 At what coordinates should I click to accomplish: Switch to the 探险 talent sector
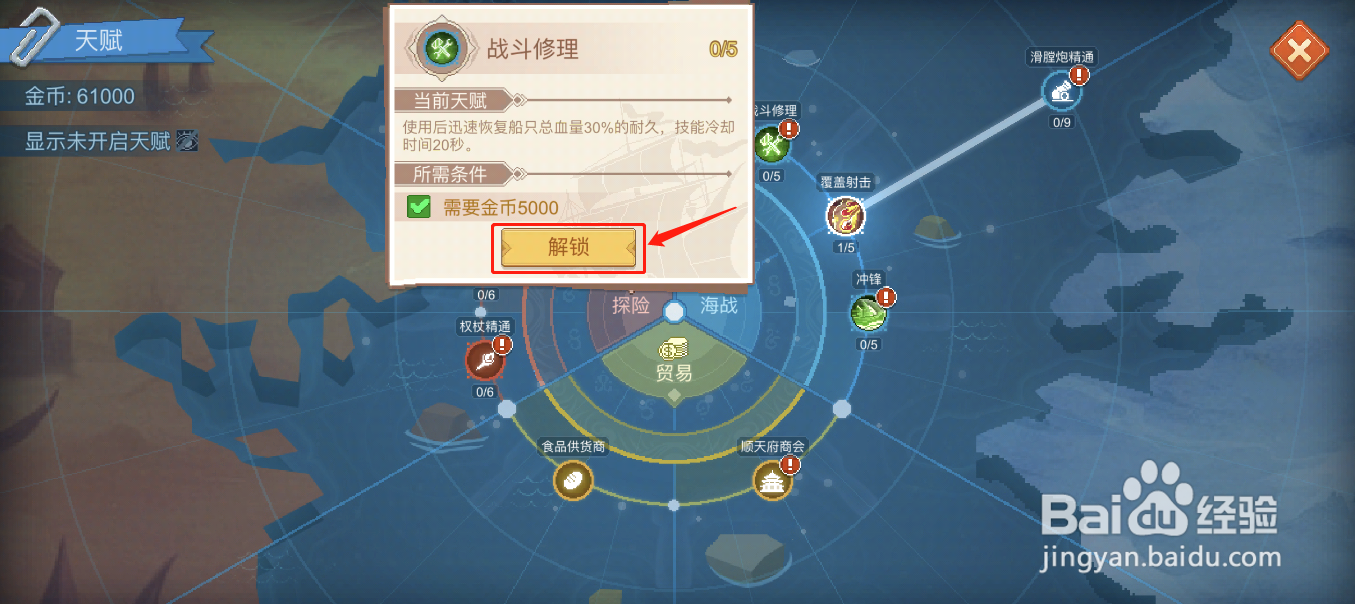(631, 306)
